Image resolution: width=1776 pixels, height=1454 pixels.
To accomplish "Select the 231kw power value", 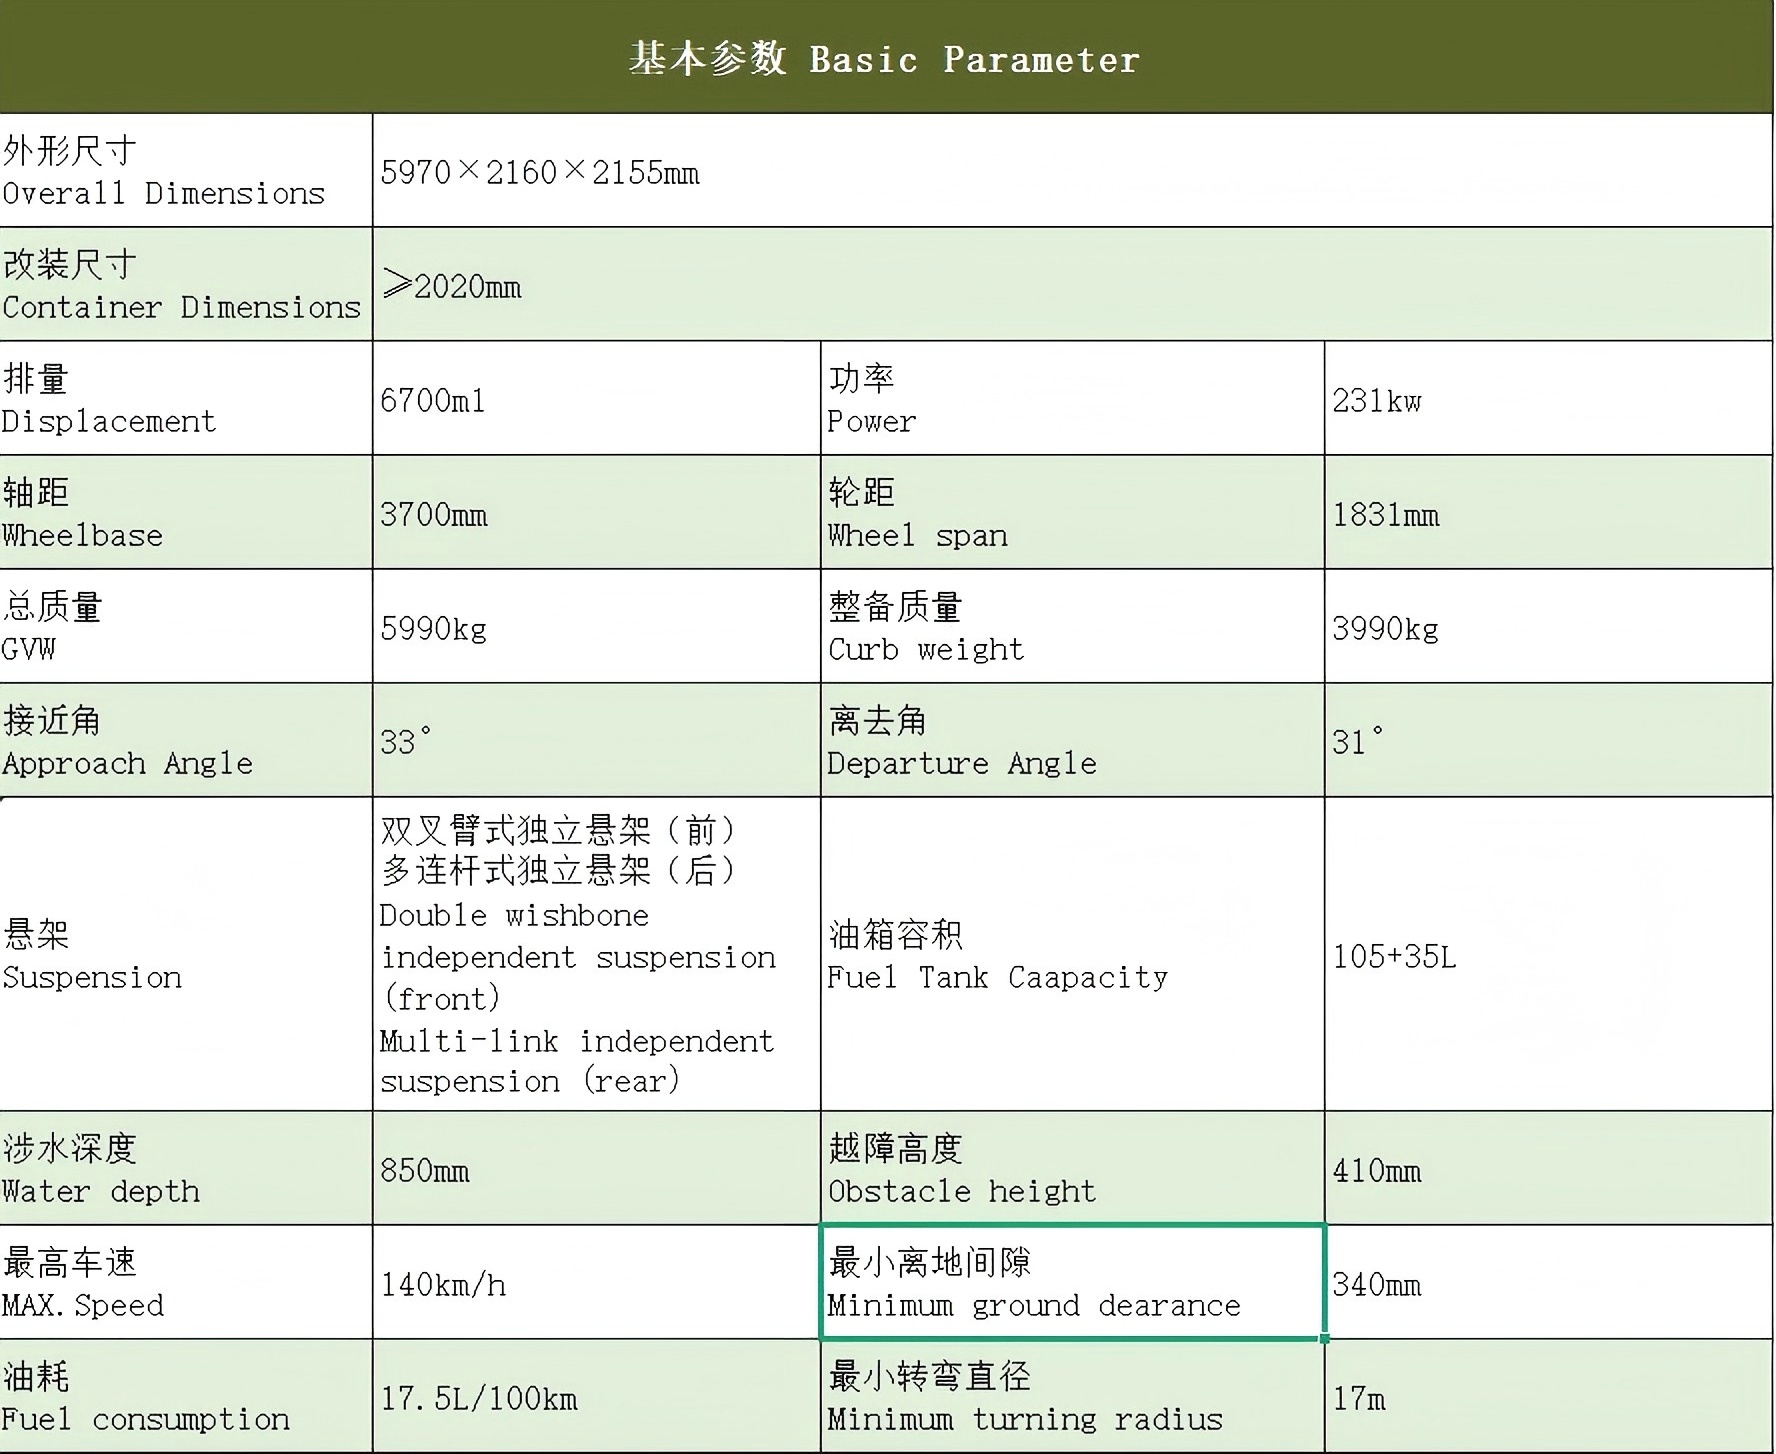I will pyautogui.click(x=1380, y=399).
